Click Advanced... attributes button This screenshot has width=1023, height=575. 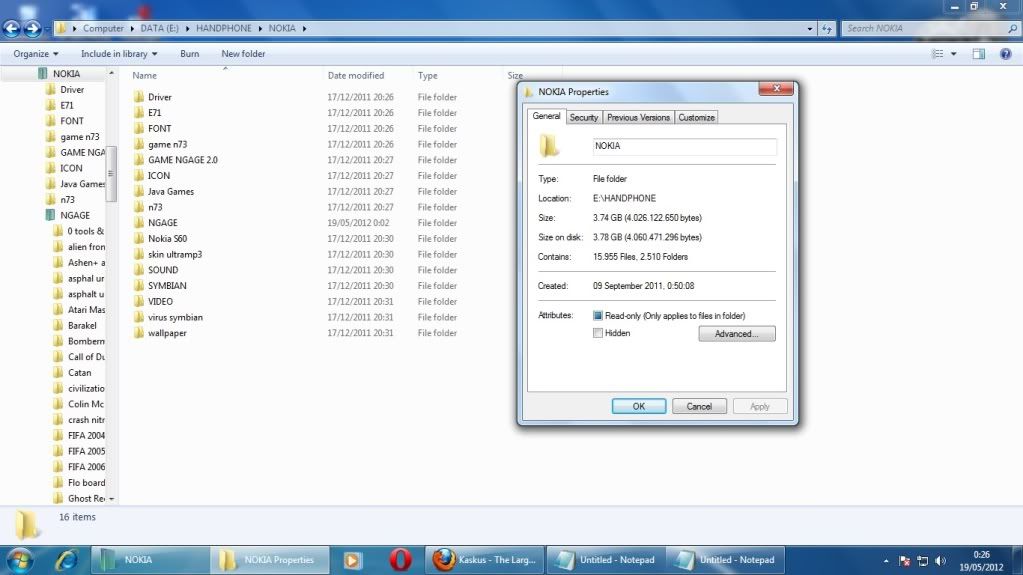click(x=737, y=334)
